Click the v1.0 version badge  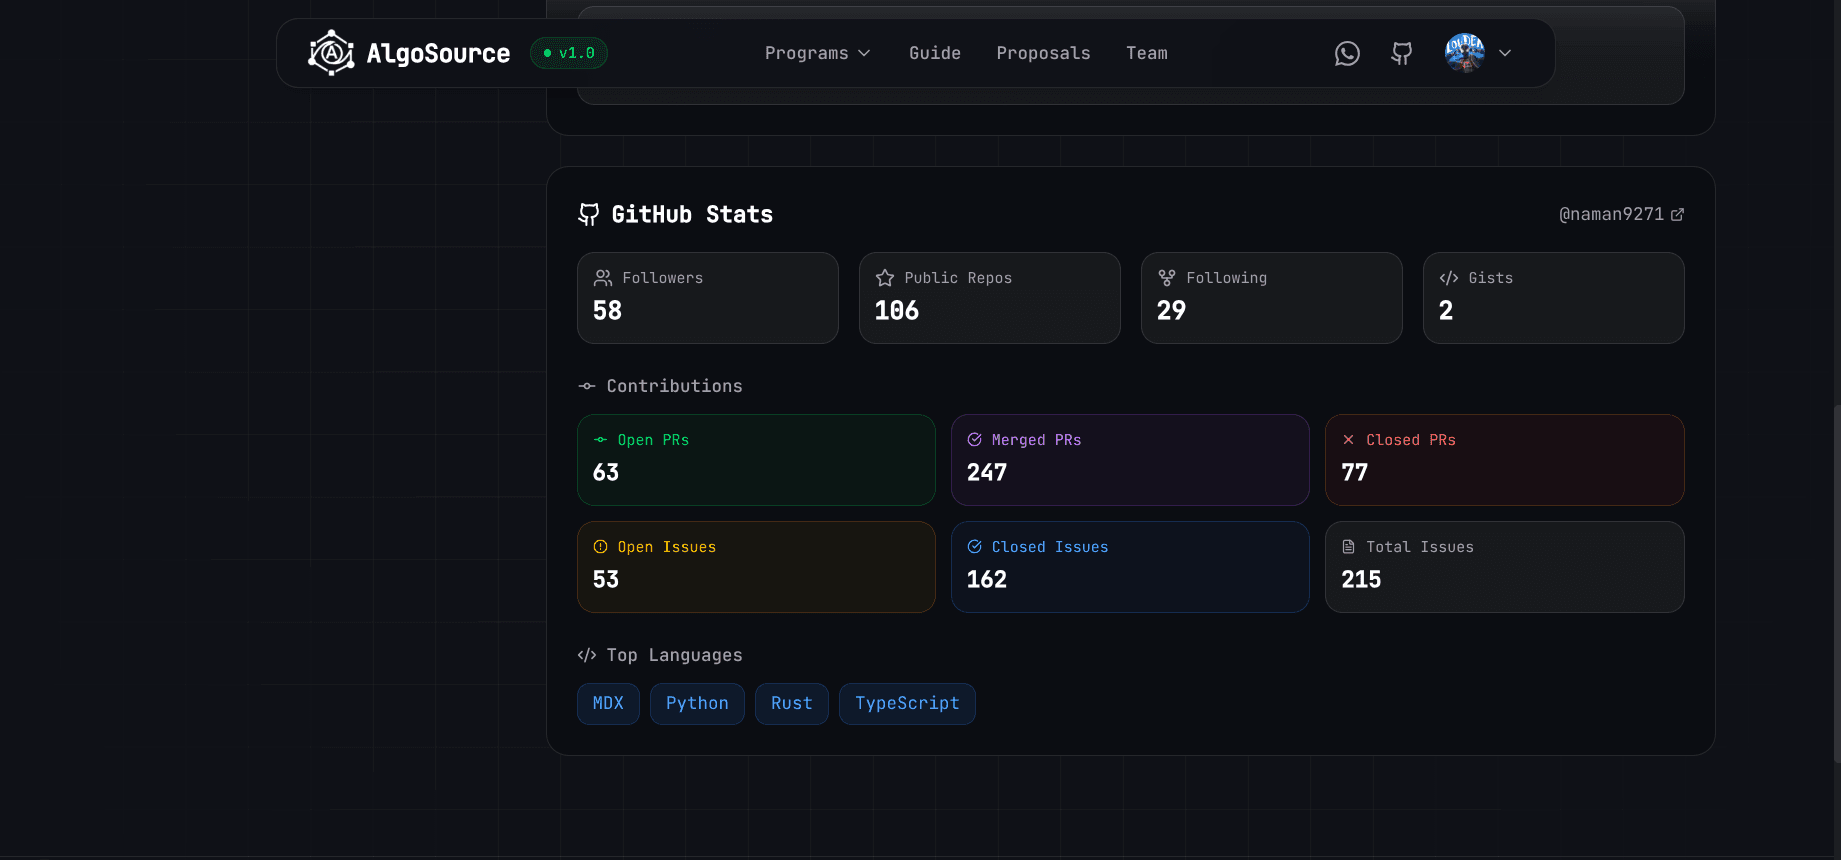tap(569, 53)
